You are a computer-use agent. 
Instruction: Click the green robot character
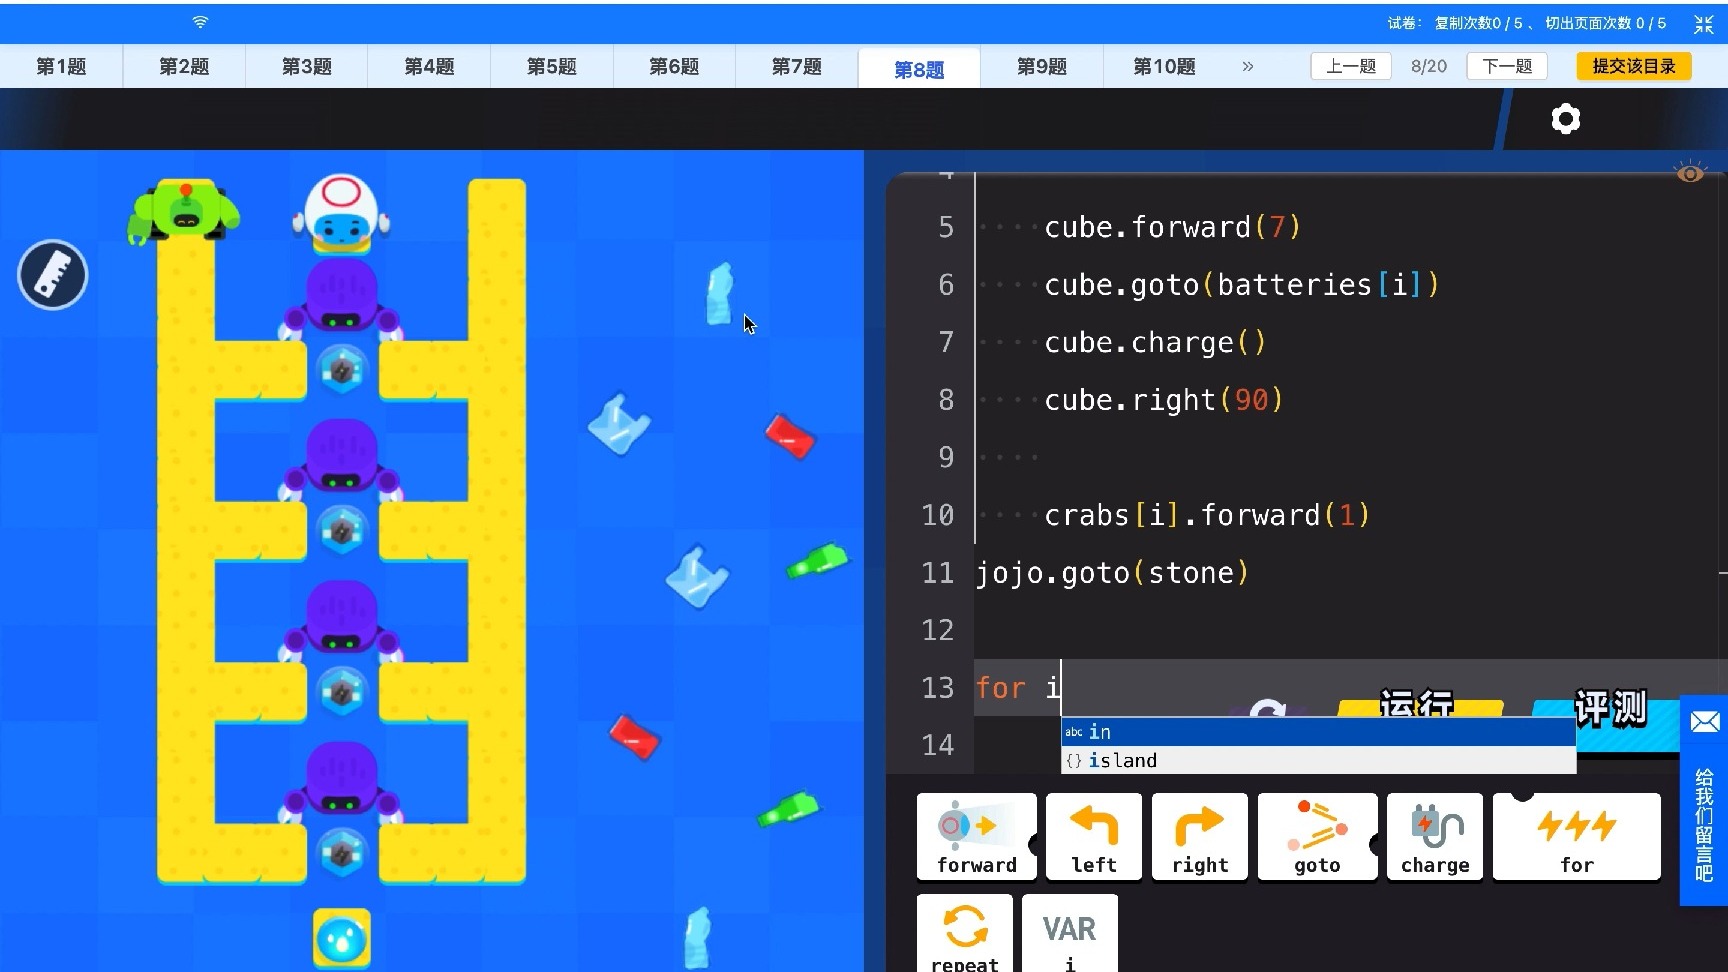(185, 211)
